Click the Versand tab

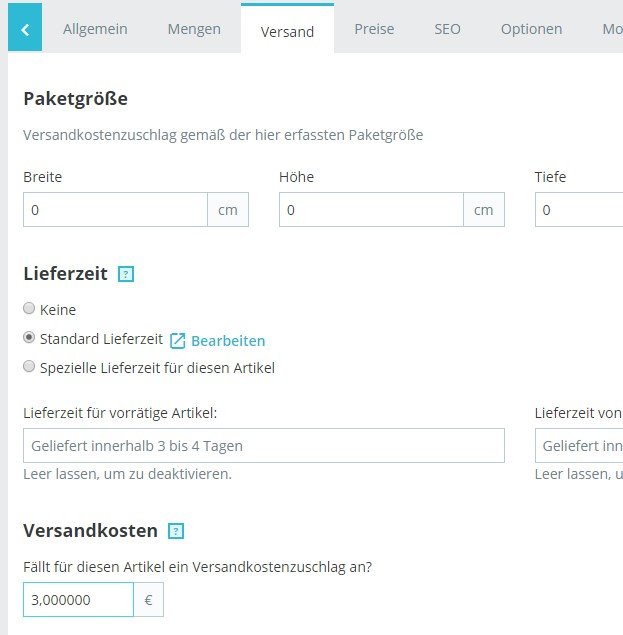point(287,31)
